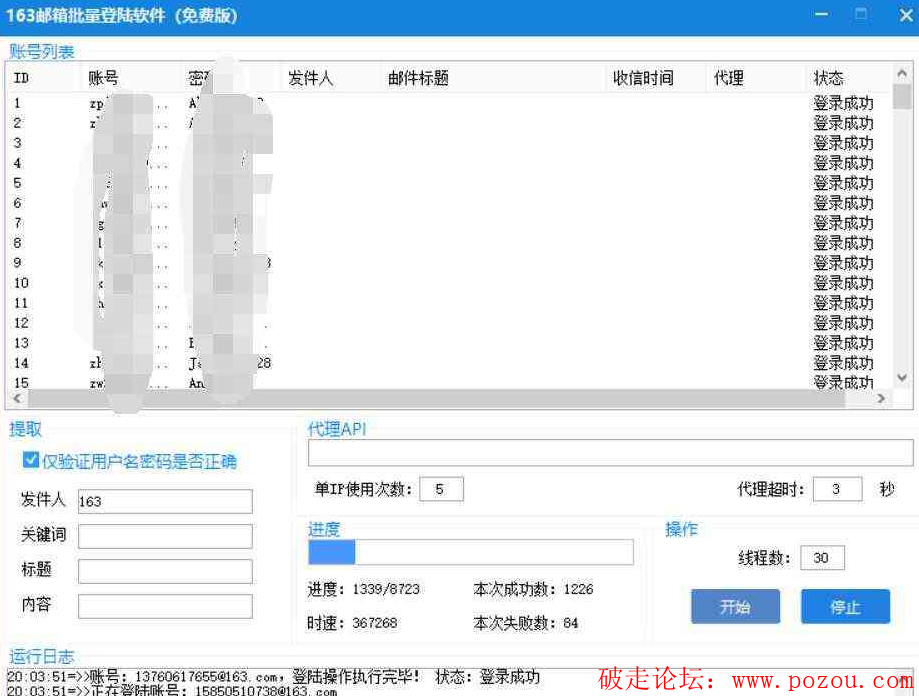919x696 pixels.
Task: Click log line for account 13760617655@163.com
Action: pos(273,677)
